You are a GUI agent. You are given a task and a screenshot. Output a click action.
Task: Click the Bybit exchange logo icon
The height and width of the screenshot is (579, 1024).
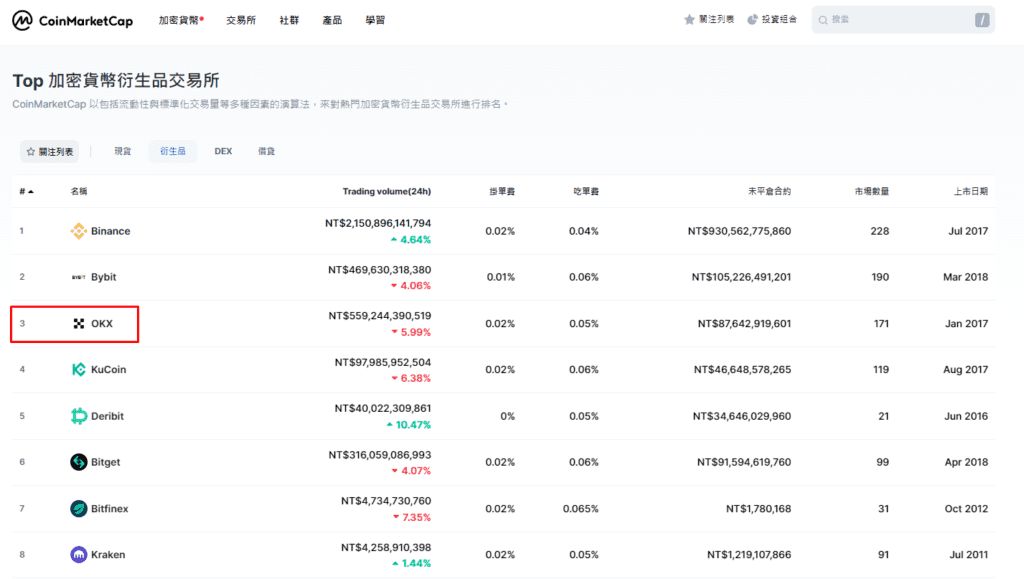click(78, 277)
